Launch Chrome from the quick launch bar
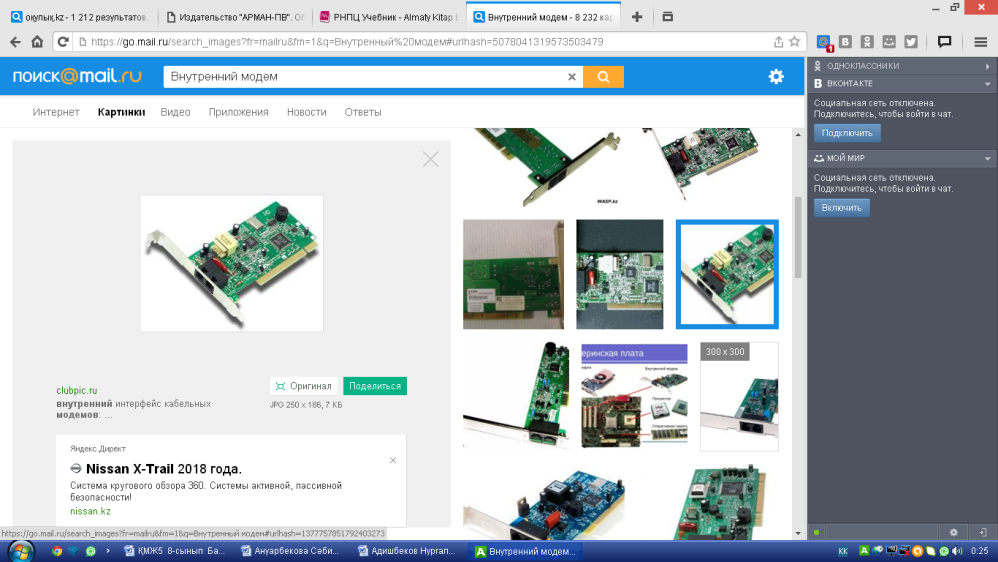Image resolution: width=998 pixels, height=562 pixels. [57, 551]
